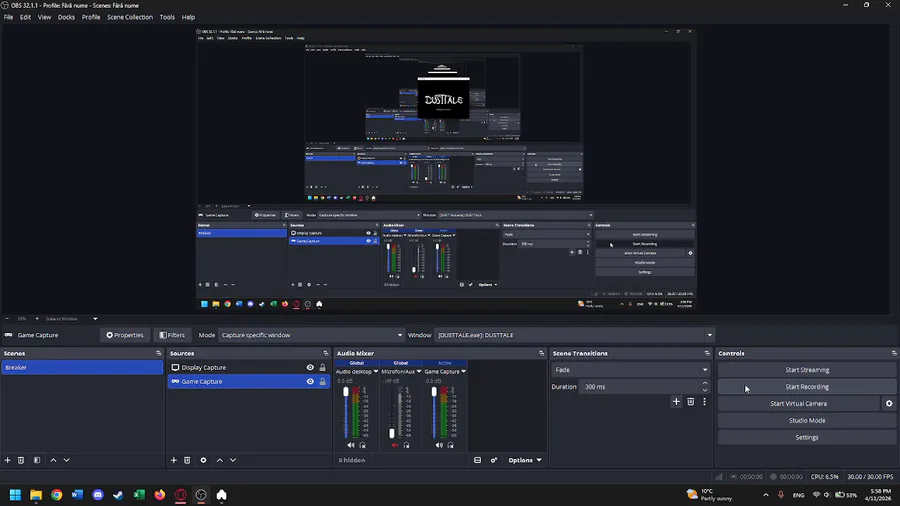
Task: Zoom out preview with minus icon
Action: [7, 318]
